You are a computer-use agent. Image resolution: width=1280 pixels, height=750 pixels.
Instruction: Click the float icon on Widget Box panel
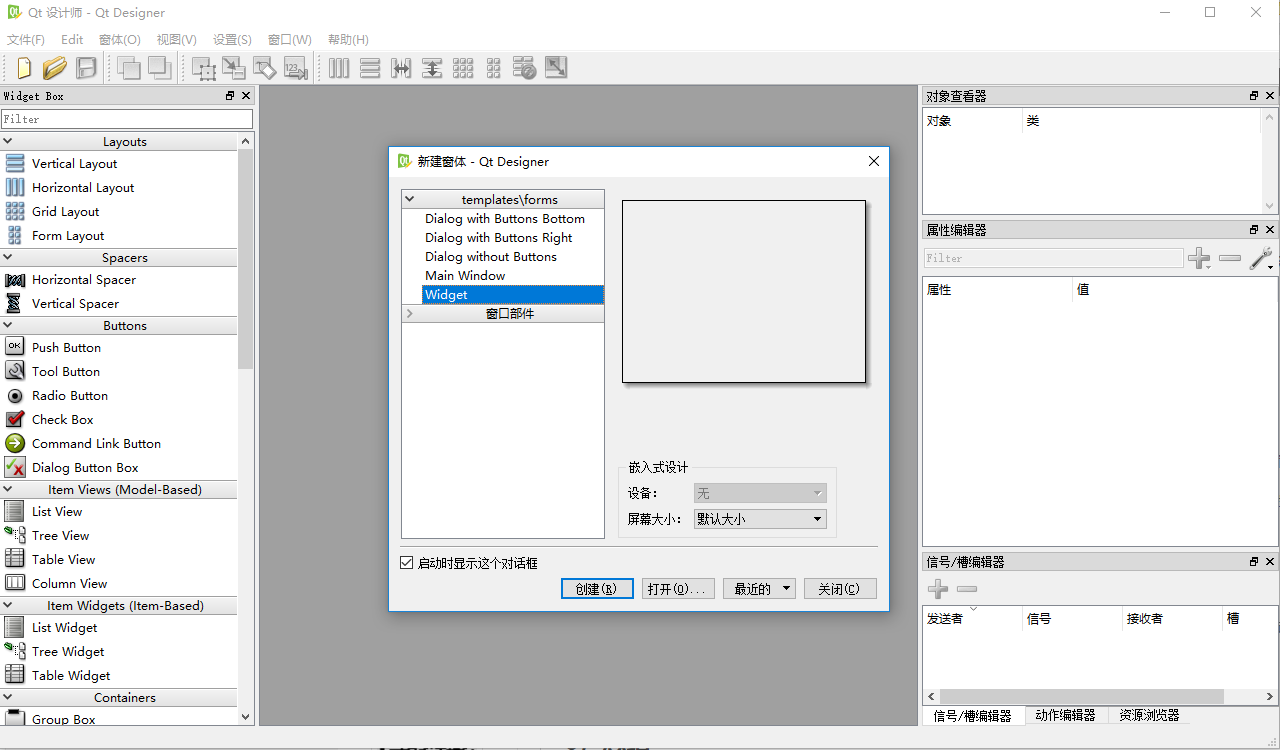point(230,95)
